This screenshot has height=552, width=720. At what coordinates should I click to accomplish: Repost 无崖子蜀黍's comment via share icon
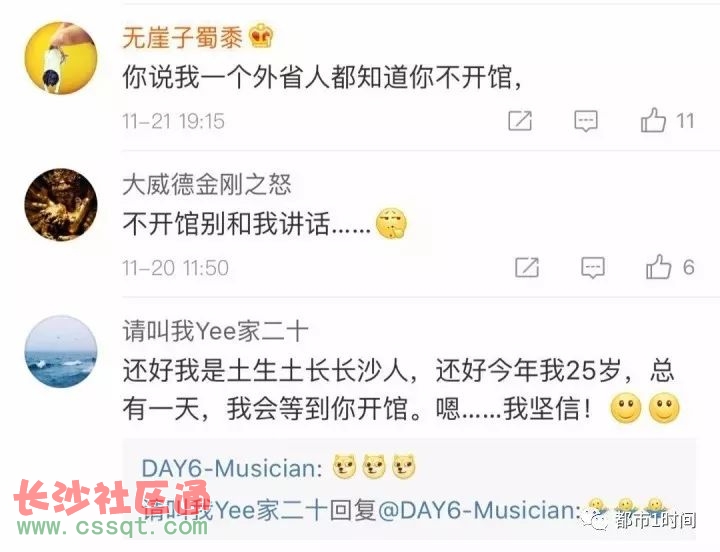[520, 121]
